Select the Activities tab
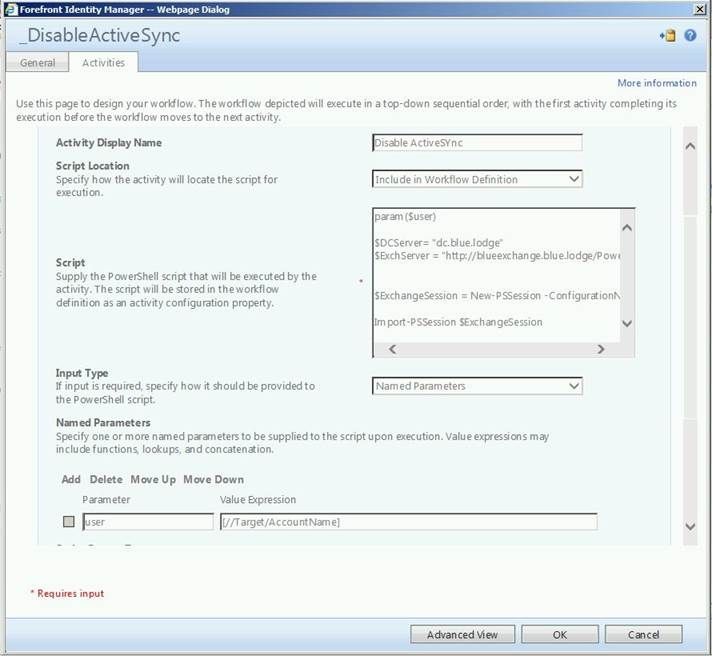Screen dimensions: 712x656 point(104,63)
